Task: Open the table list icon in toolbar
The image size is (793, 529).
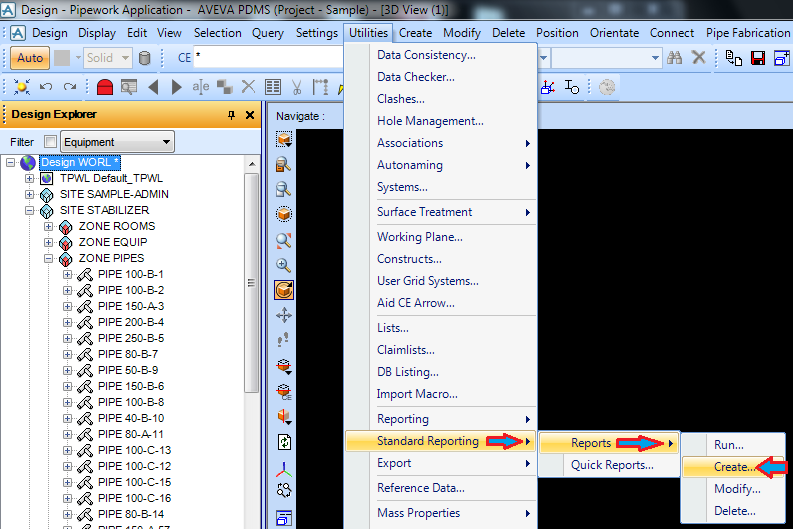Action: (273, 87)
